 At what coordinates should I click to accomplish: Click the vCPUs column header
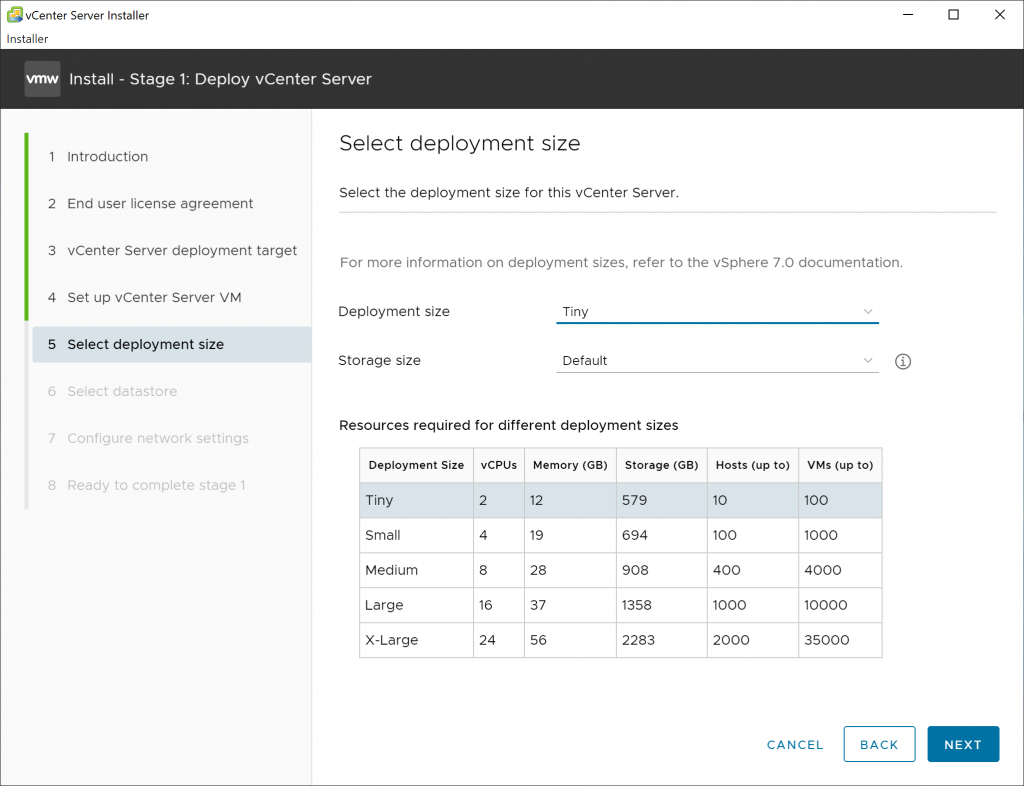[x=499, y=465]
